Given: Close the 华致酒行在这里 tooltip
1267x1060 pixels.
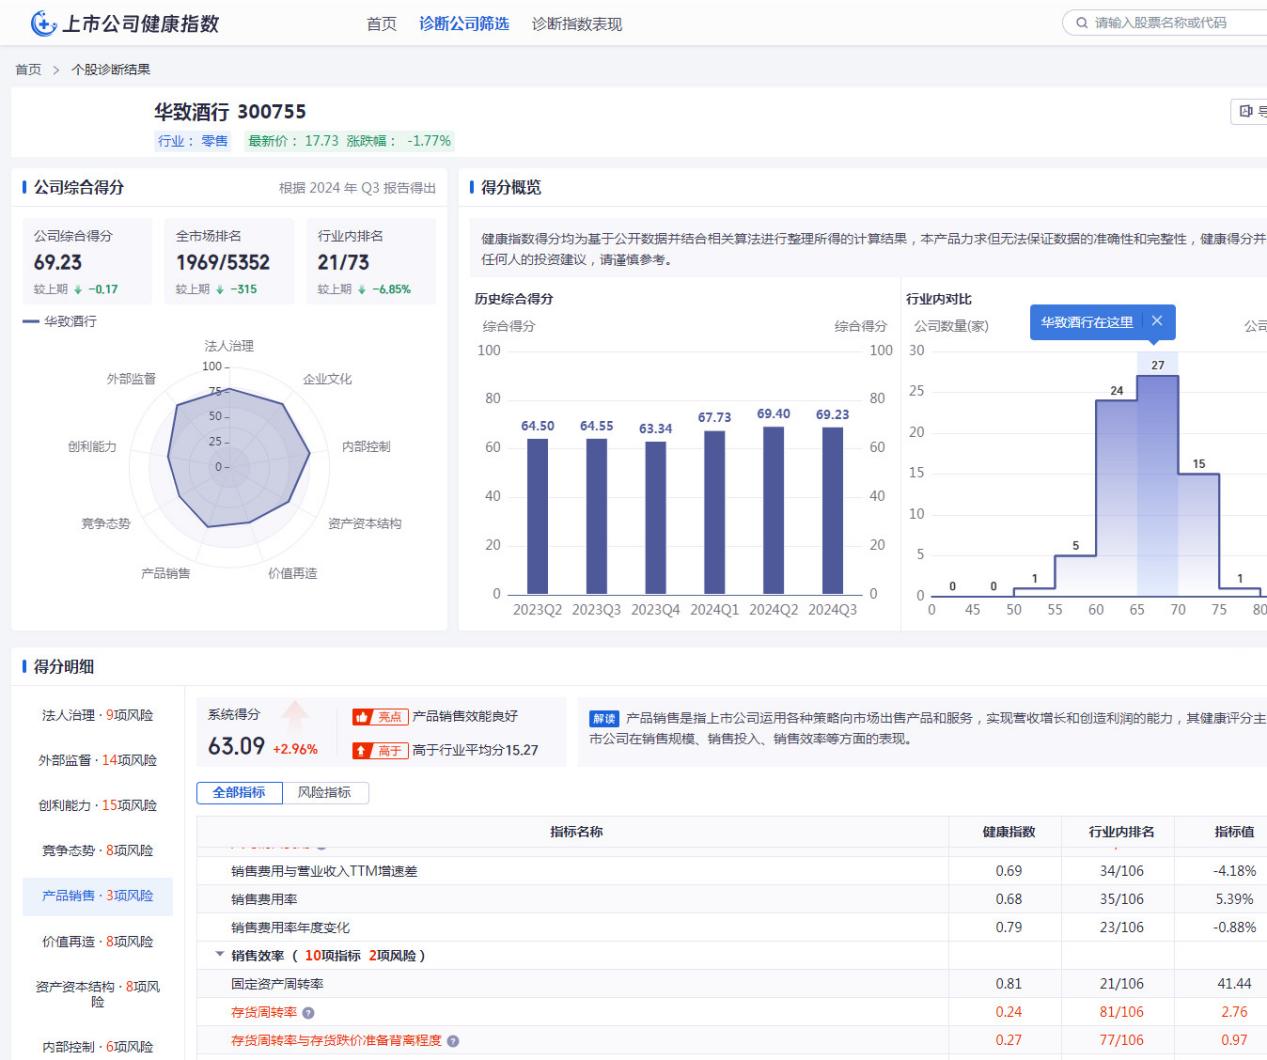Looking at the screenshot, I should pyautogui.click(x=1156, y=321).
